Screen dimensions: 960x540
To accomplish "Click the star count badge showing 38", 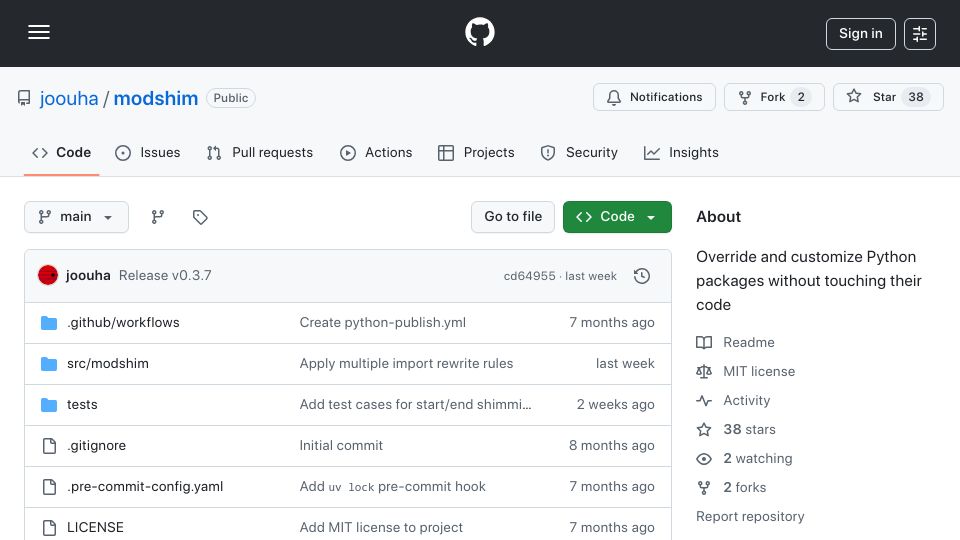I will 915,97.
